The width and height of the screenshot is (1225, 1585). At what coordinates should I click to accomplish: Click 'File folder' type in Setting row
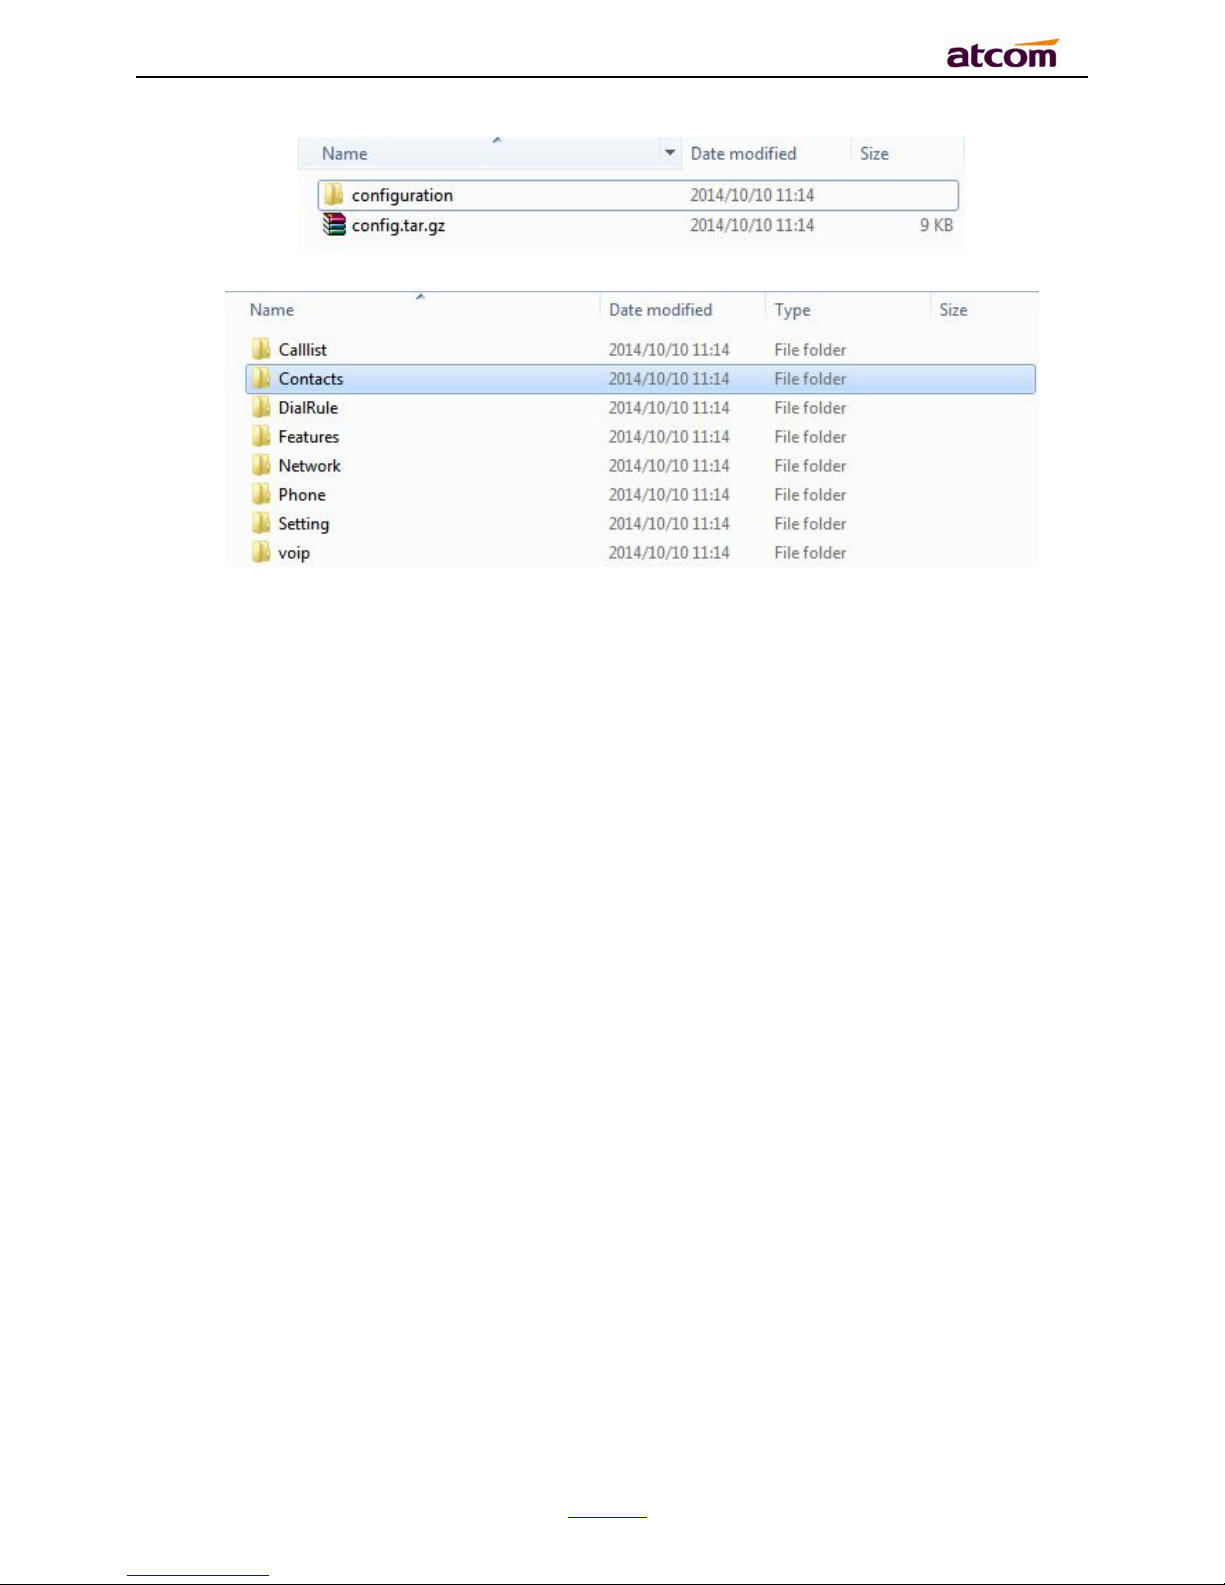click(x=810, y=523)
